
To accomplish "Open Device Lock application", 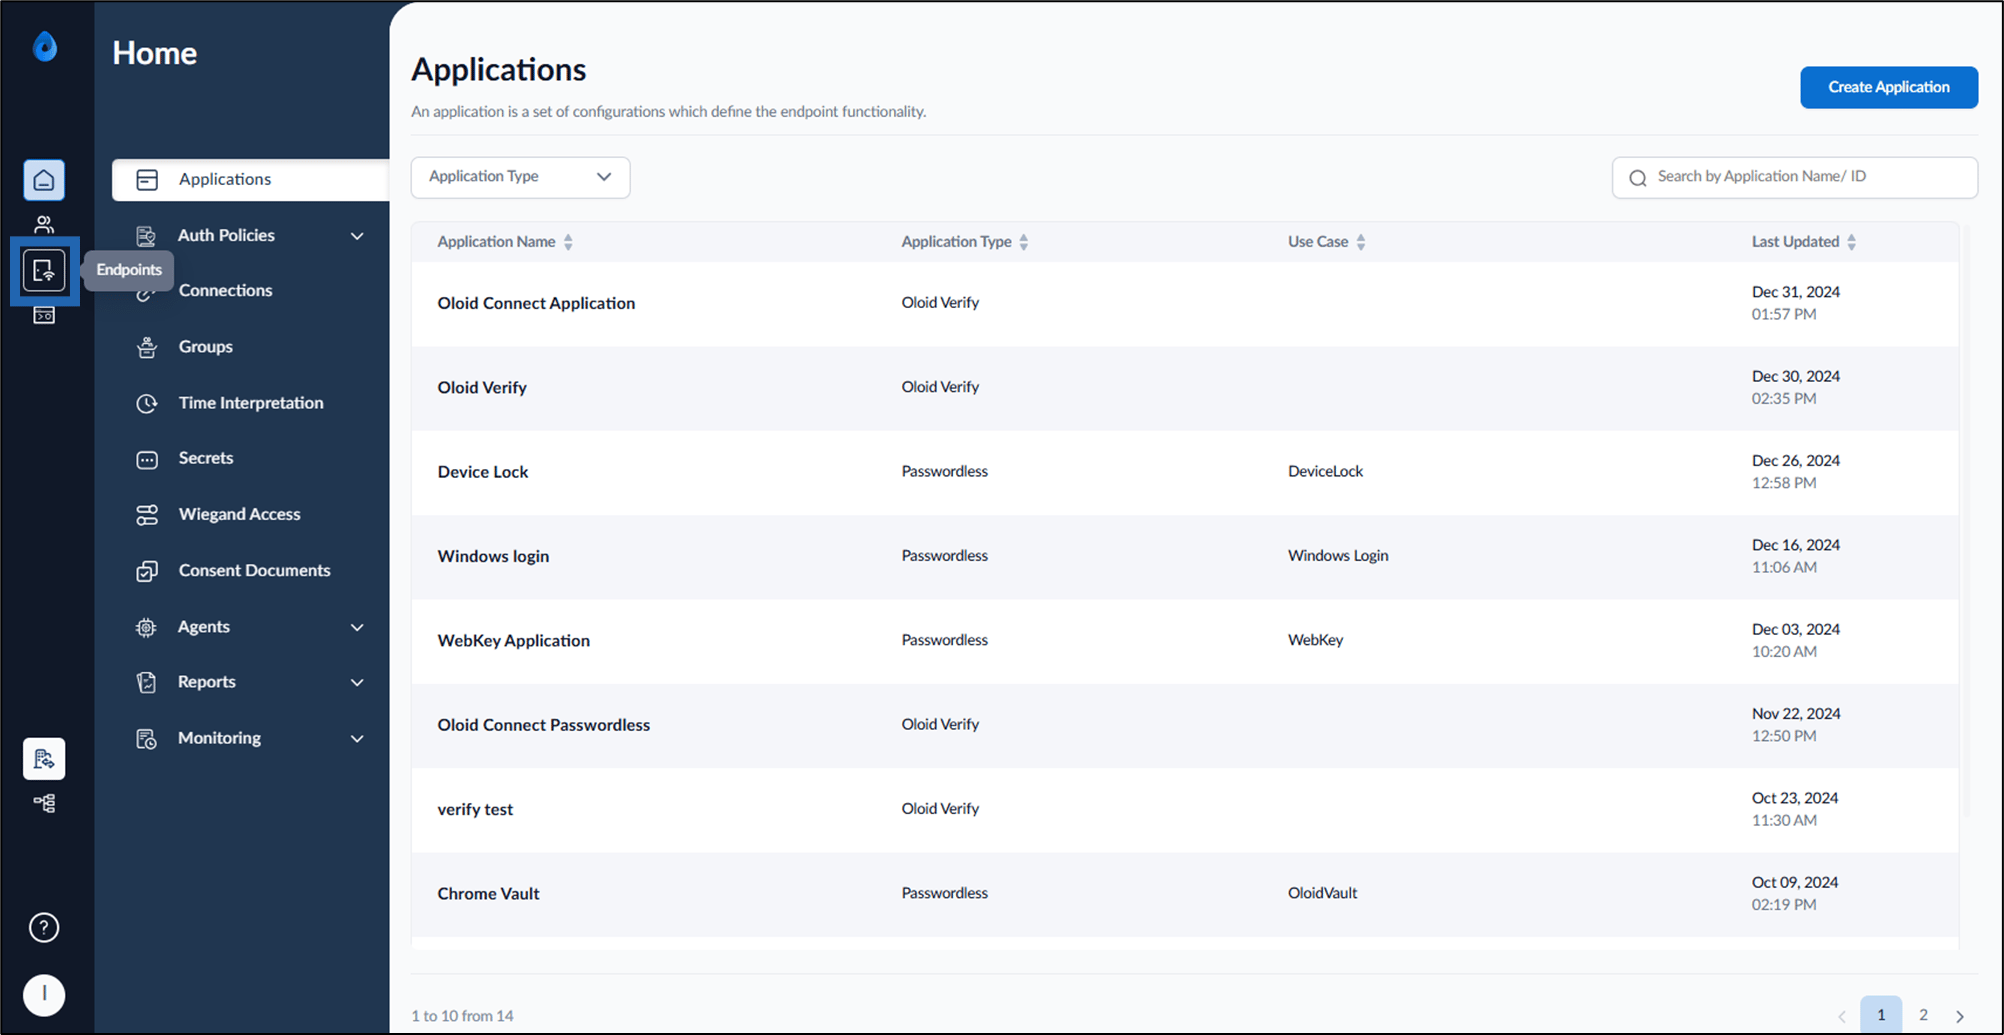I will tap(483, 472).
